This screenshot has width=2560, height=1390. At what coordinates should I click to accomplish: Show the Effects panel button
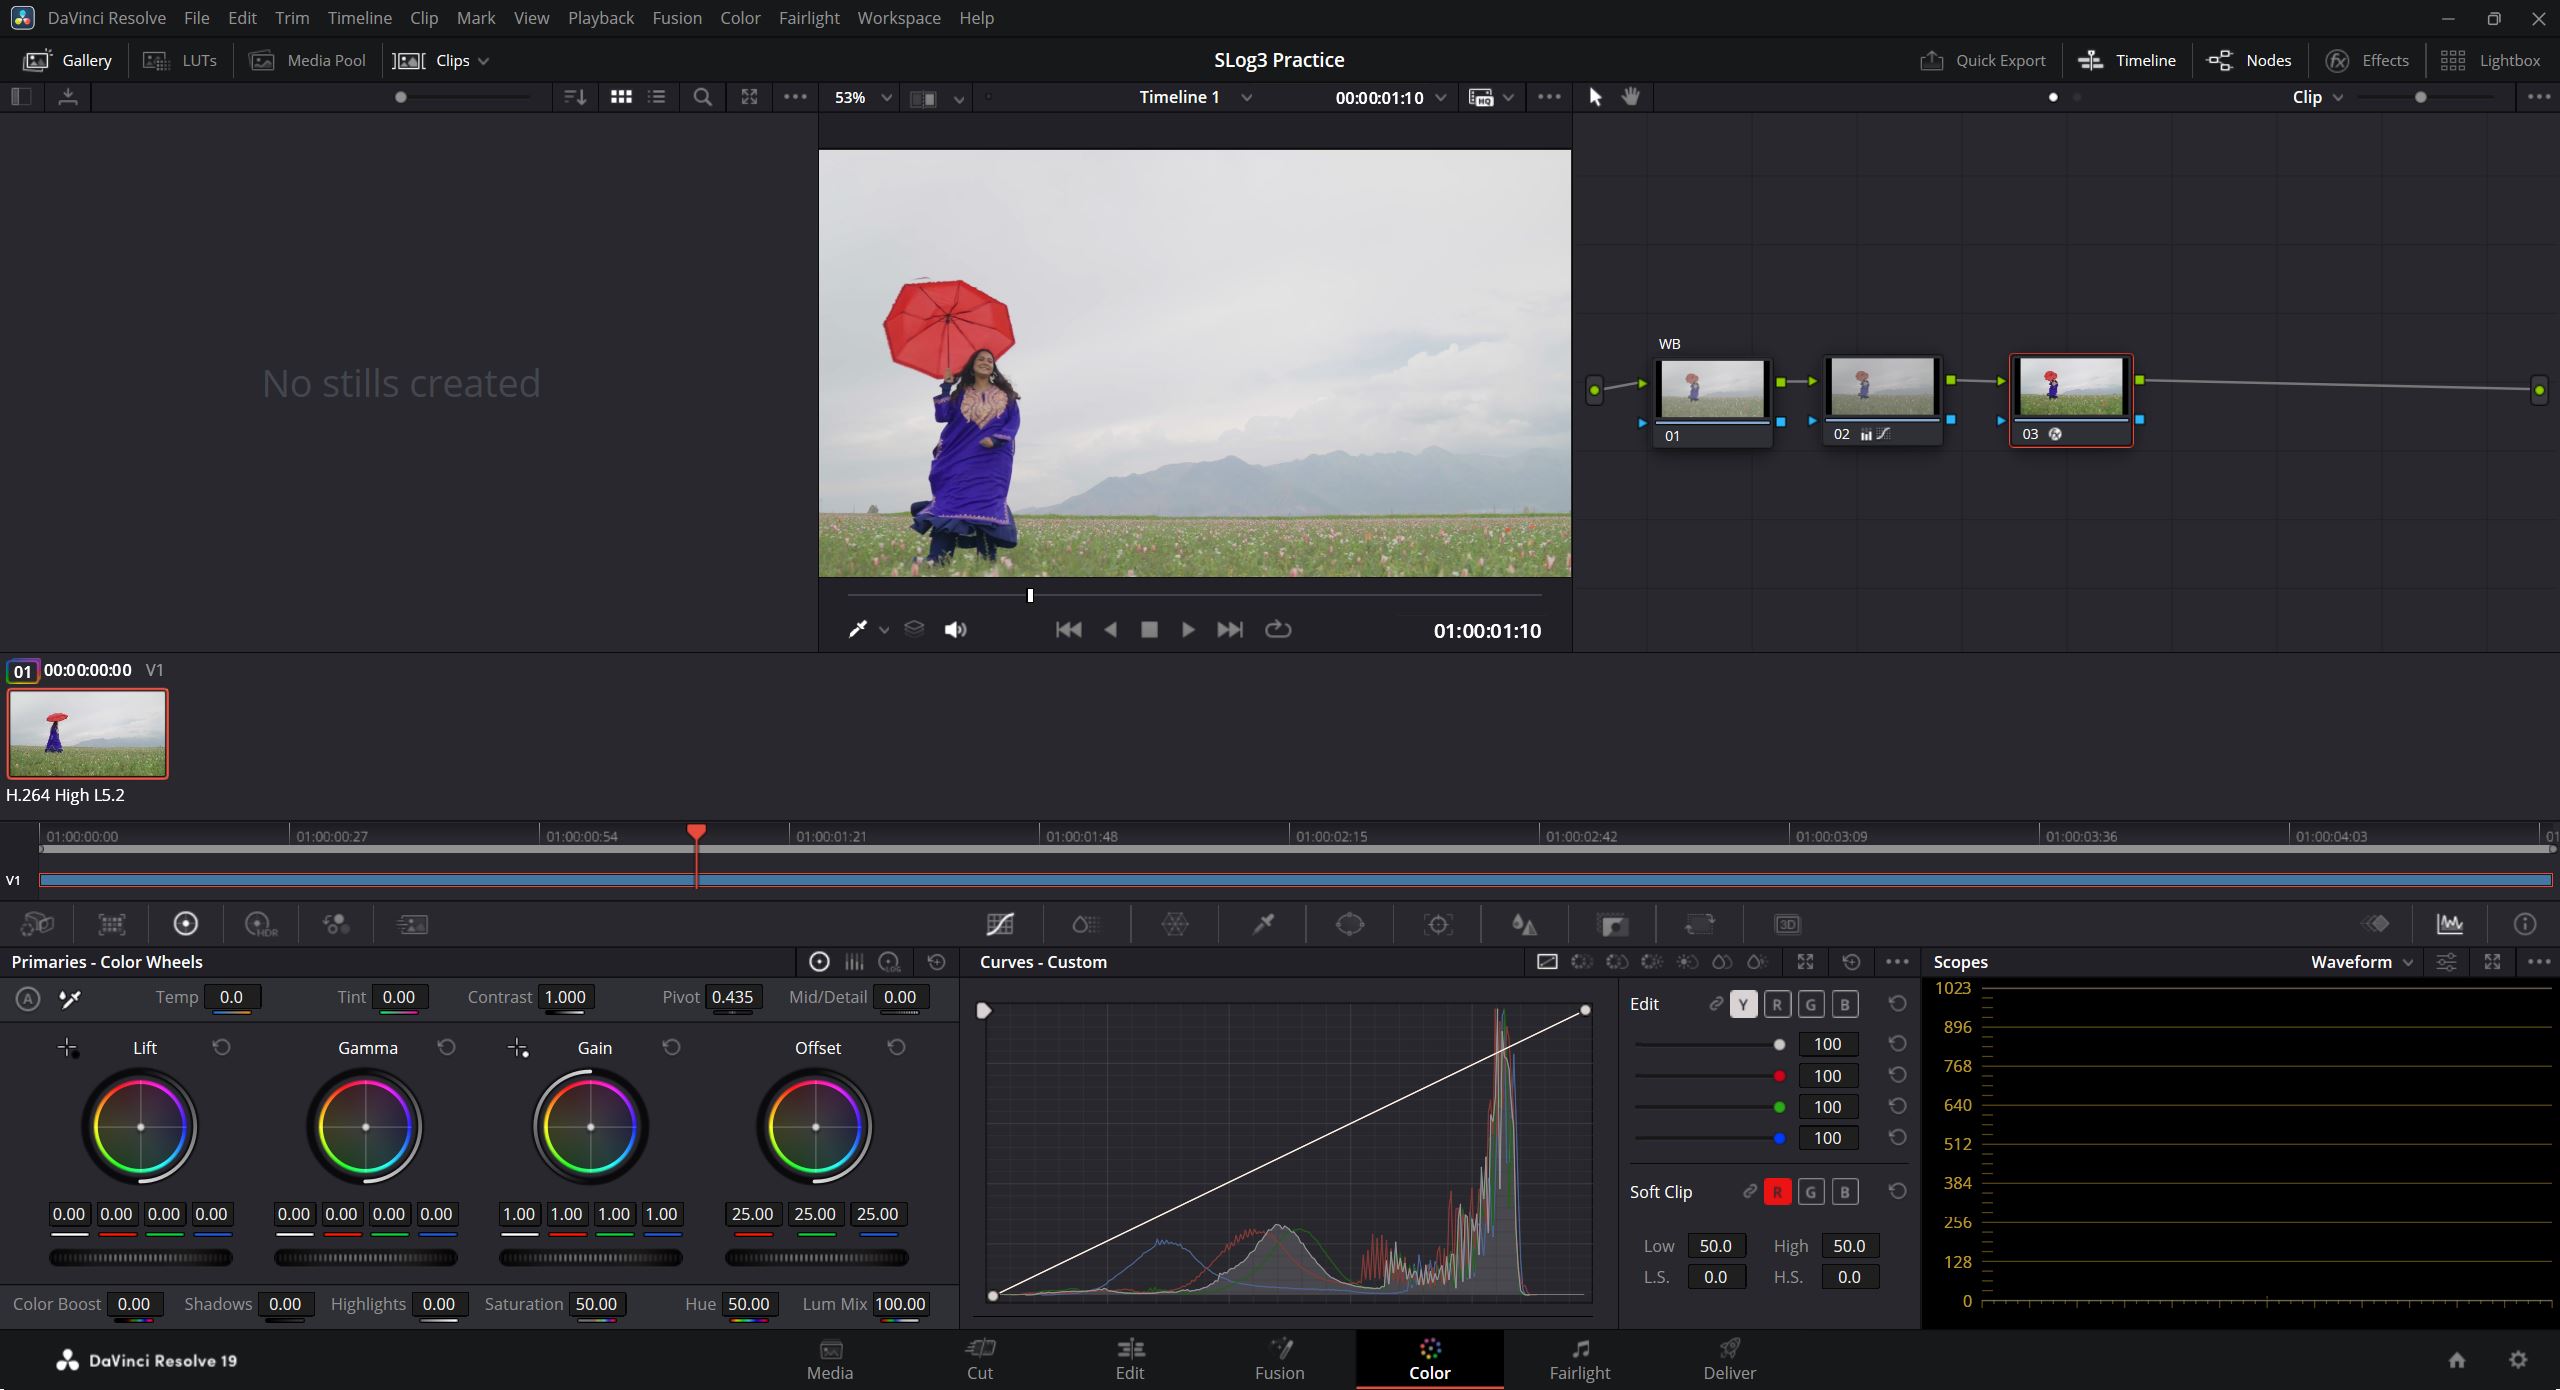pyautogui.click(x=2367, y=61)
